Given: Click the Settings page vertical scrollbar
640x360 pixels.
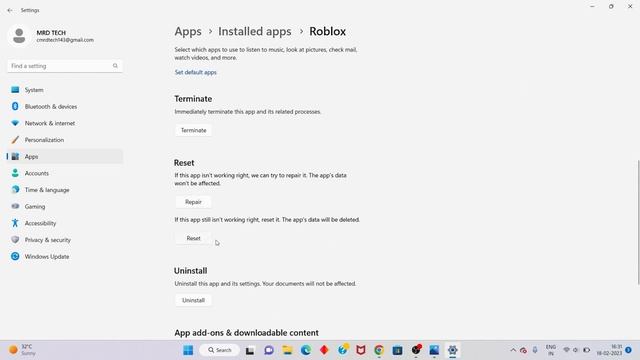Looking at the screenshot, I should coord(638,222).
